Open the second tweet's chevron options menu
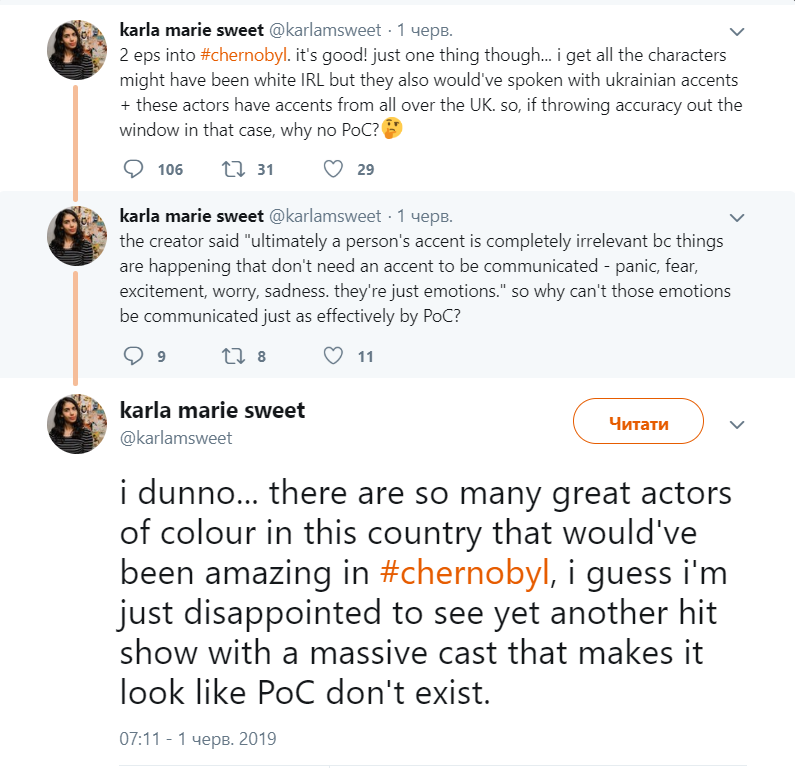This screenshot has height=768, width=795. pos(737,216)
